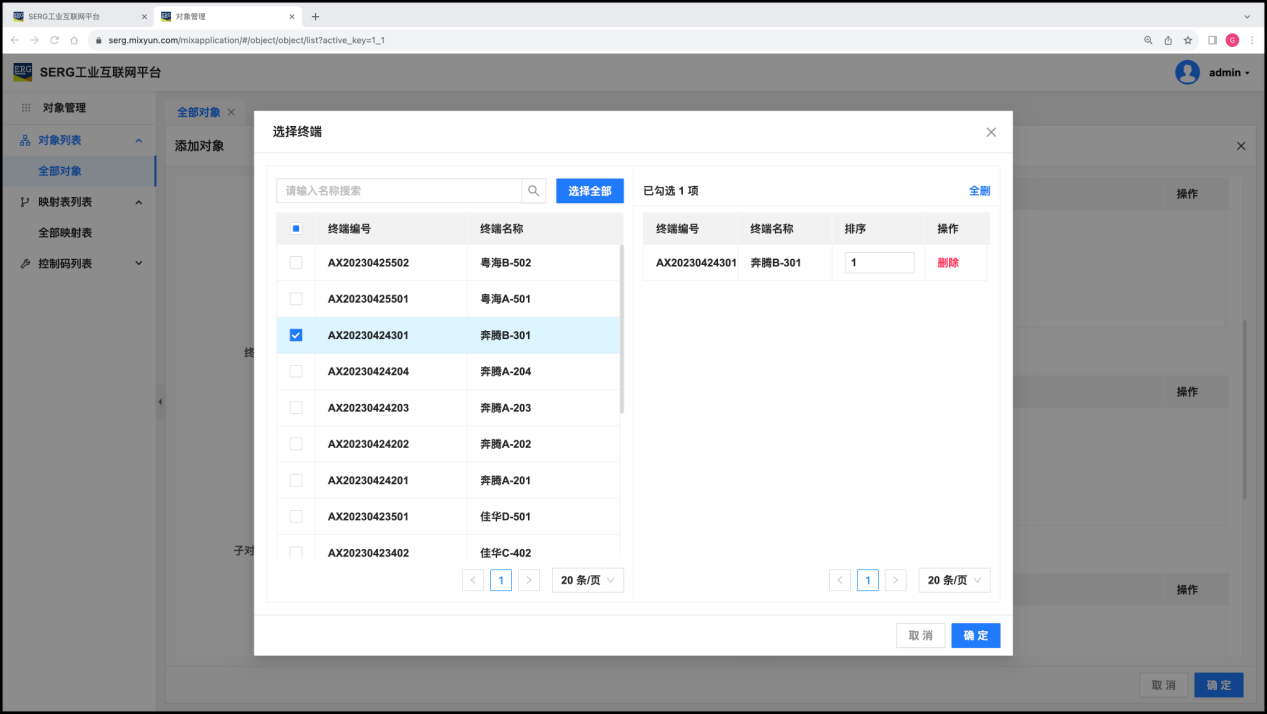Check the box for AX20230425502
The height and width of the screenshot is (714, 1267).
(x=296, y=263)
